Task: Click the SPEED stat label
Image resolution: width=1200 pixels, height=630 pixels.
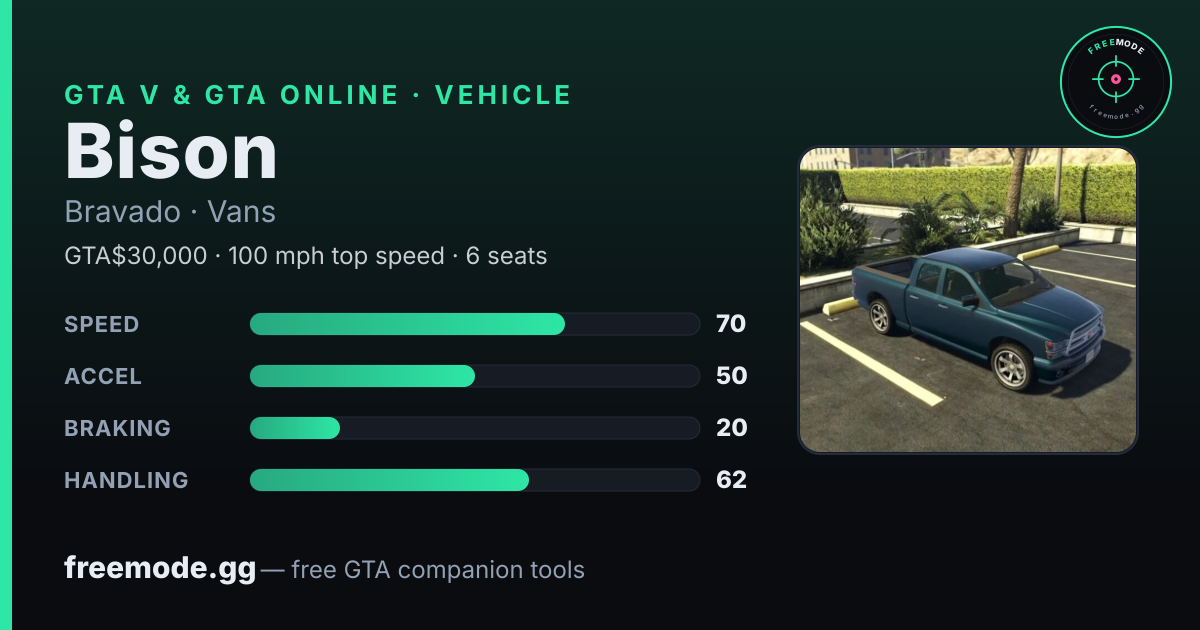Action: pyautogui.click(x=102, y=324)
